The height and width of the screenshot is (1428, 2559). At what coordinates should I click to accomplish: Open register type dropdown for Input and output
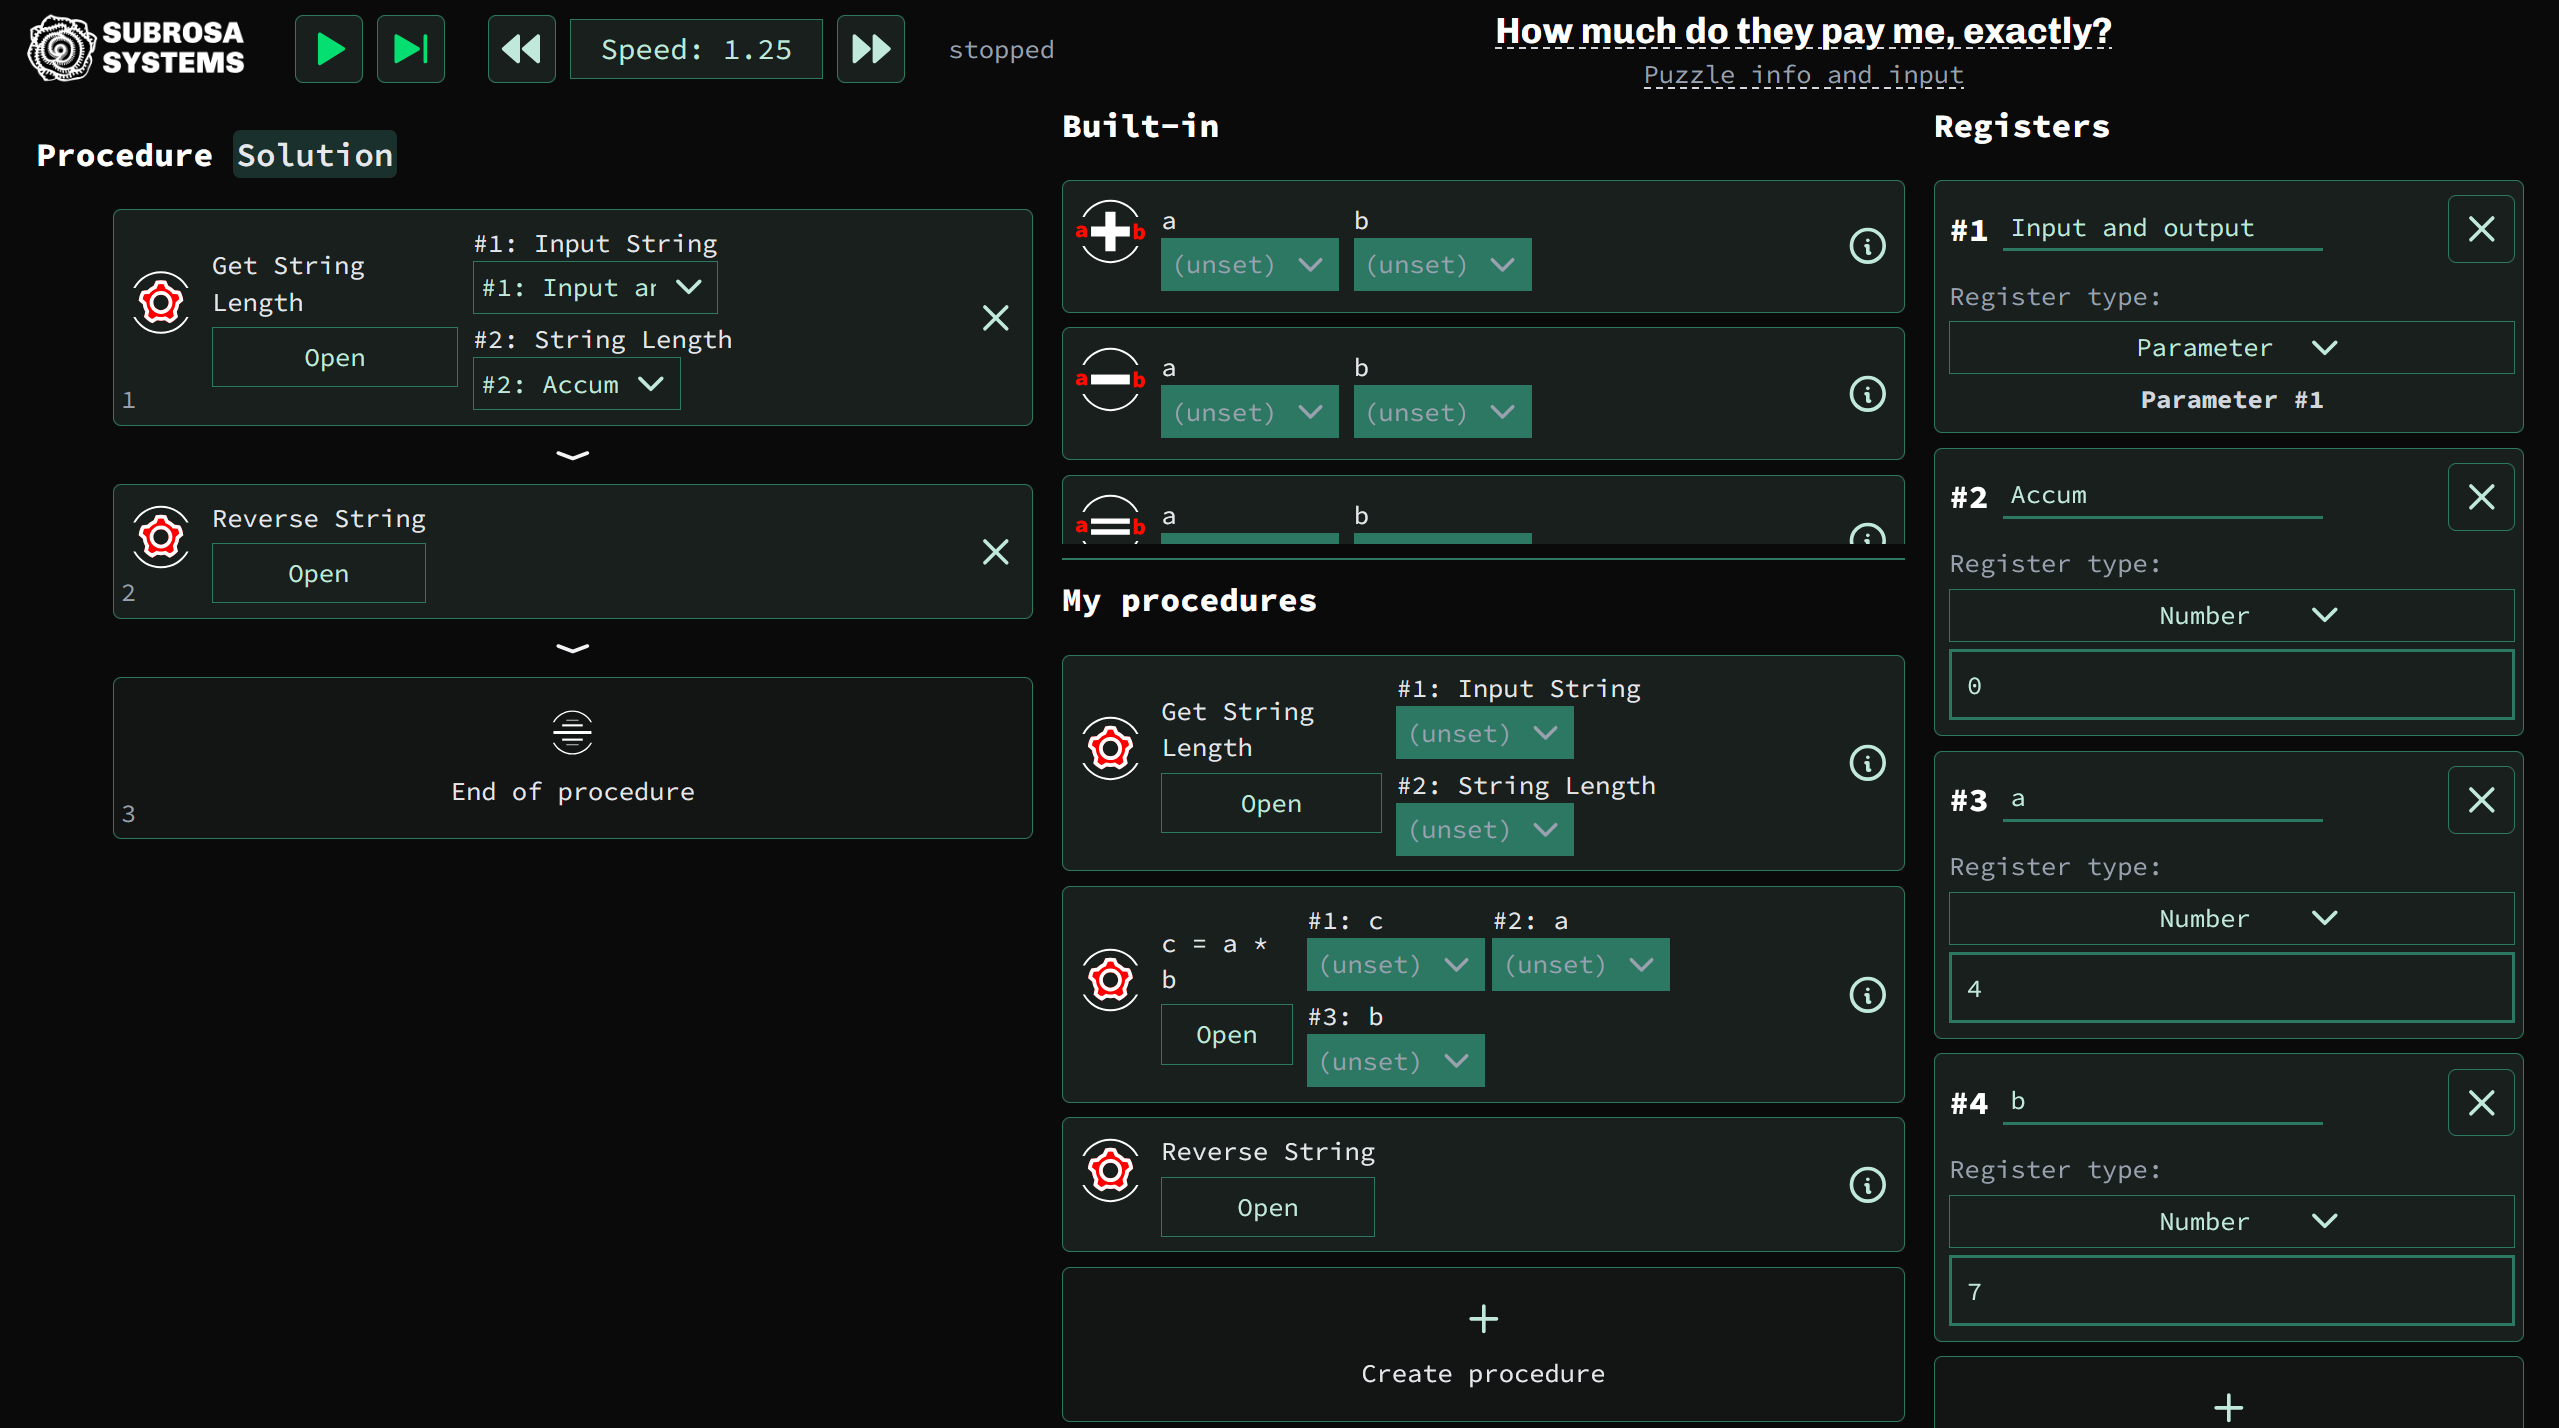tap(2230, 348)
